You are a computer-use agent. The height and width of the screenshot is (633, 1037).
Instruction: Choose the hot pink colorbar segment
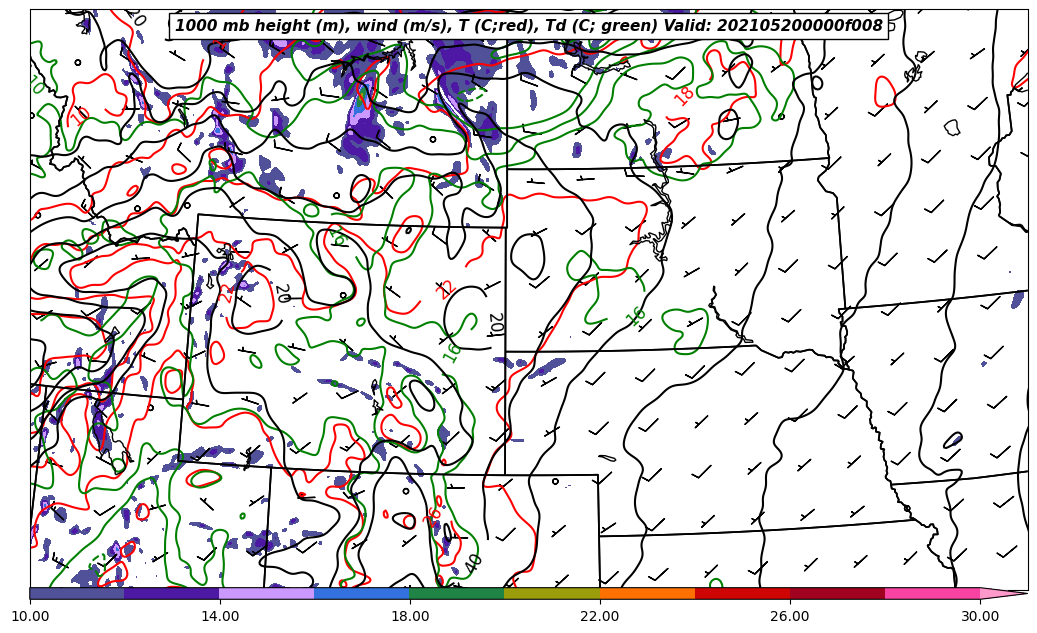[x=932, y=593]
